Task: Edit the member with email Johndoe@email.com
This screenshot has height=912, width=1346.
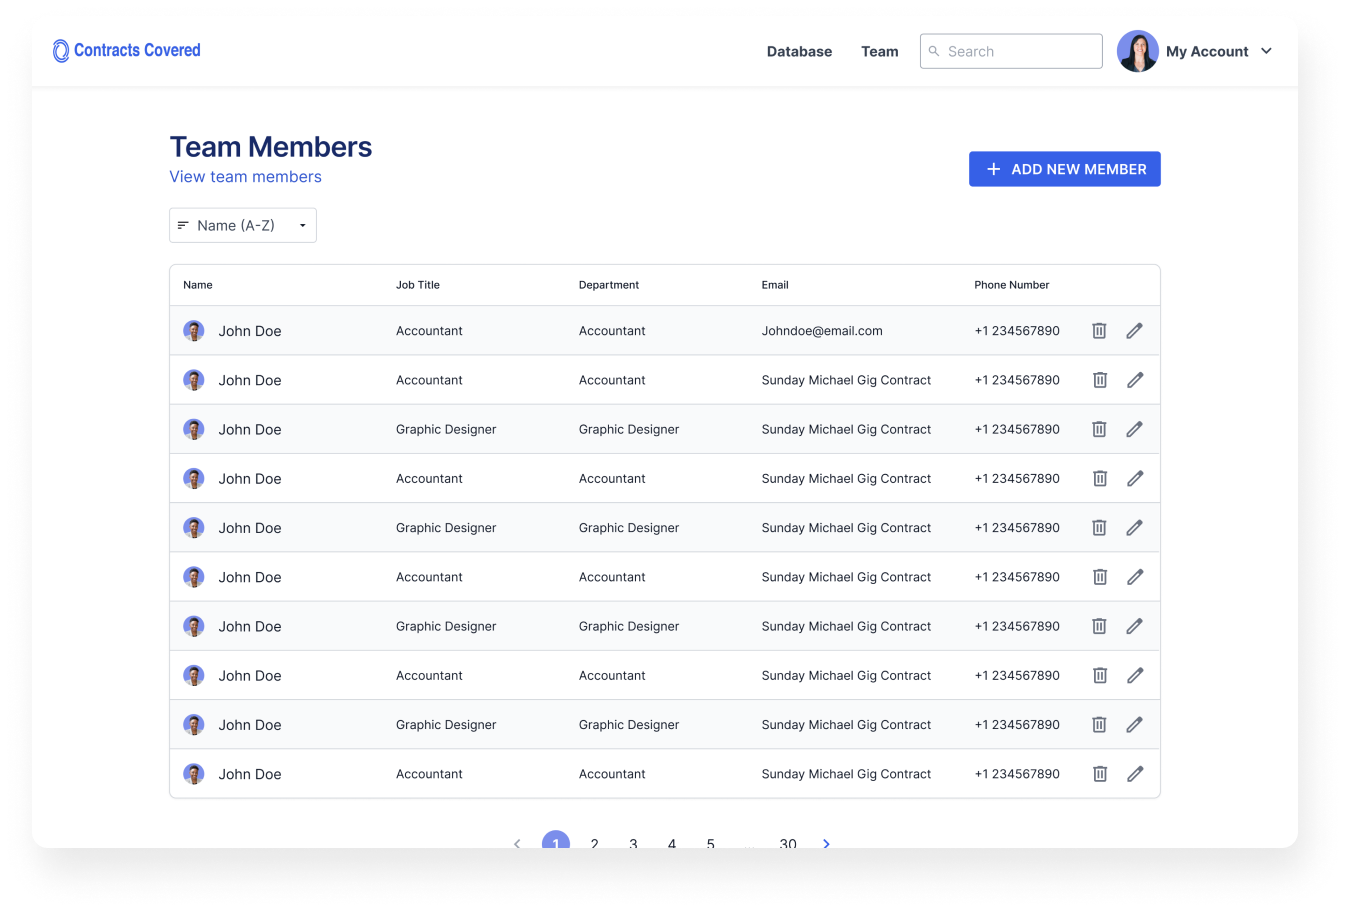Action: click(x=1134, y=331)
